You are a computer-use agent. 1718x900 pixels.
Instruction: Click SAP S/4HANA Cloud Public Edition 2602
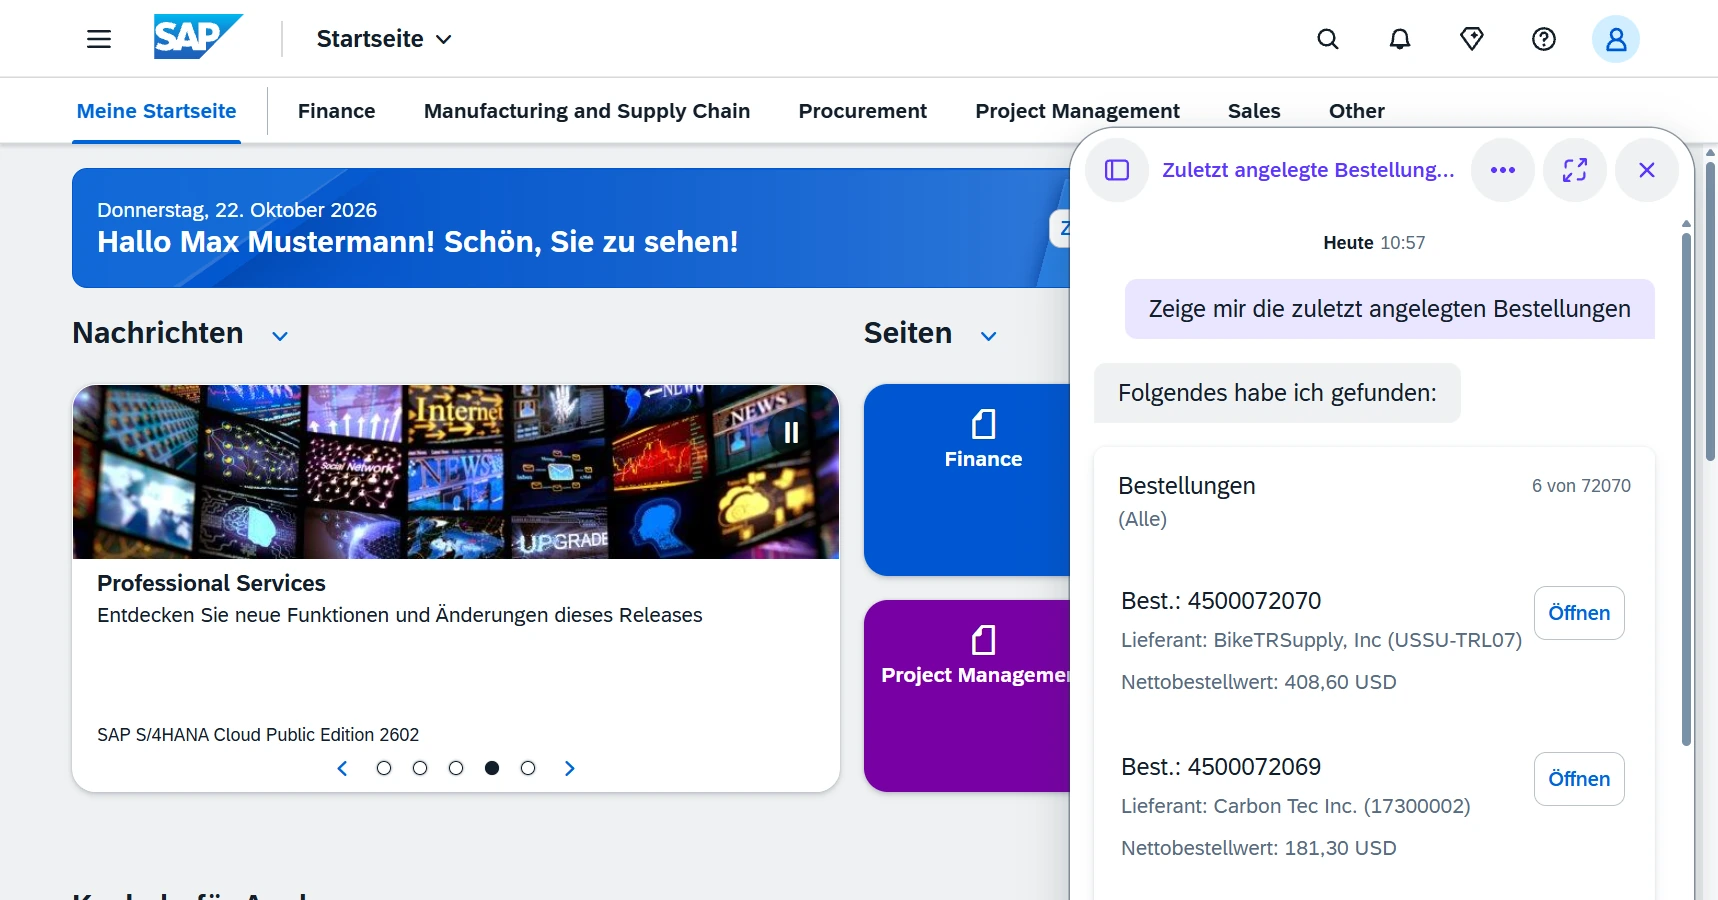pos(258,735)
